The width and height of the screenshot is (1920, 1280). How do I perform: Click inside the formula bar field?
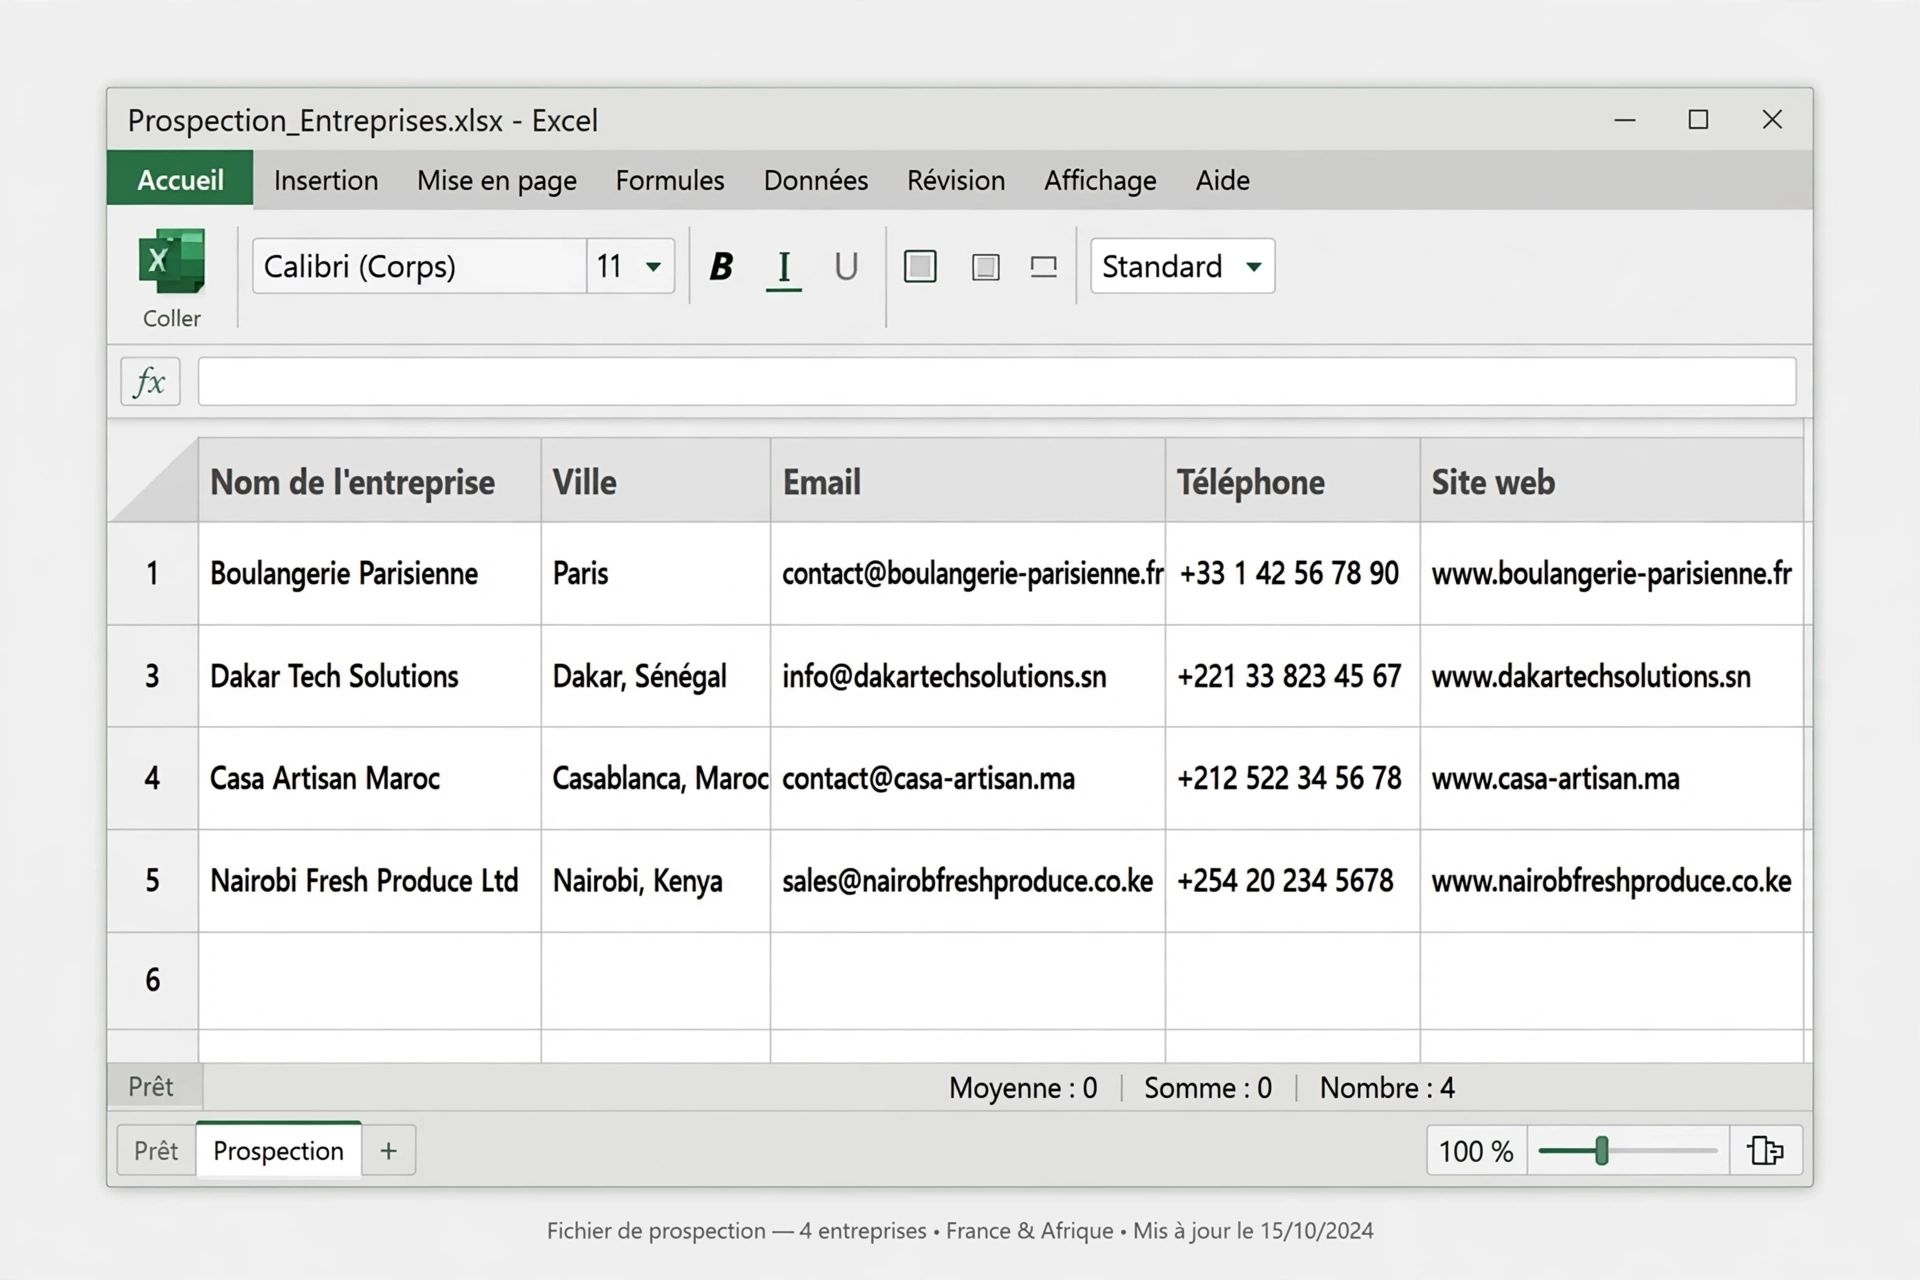pyautogui.click(x=996, y=381)
